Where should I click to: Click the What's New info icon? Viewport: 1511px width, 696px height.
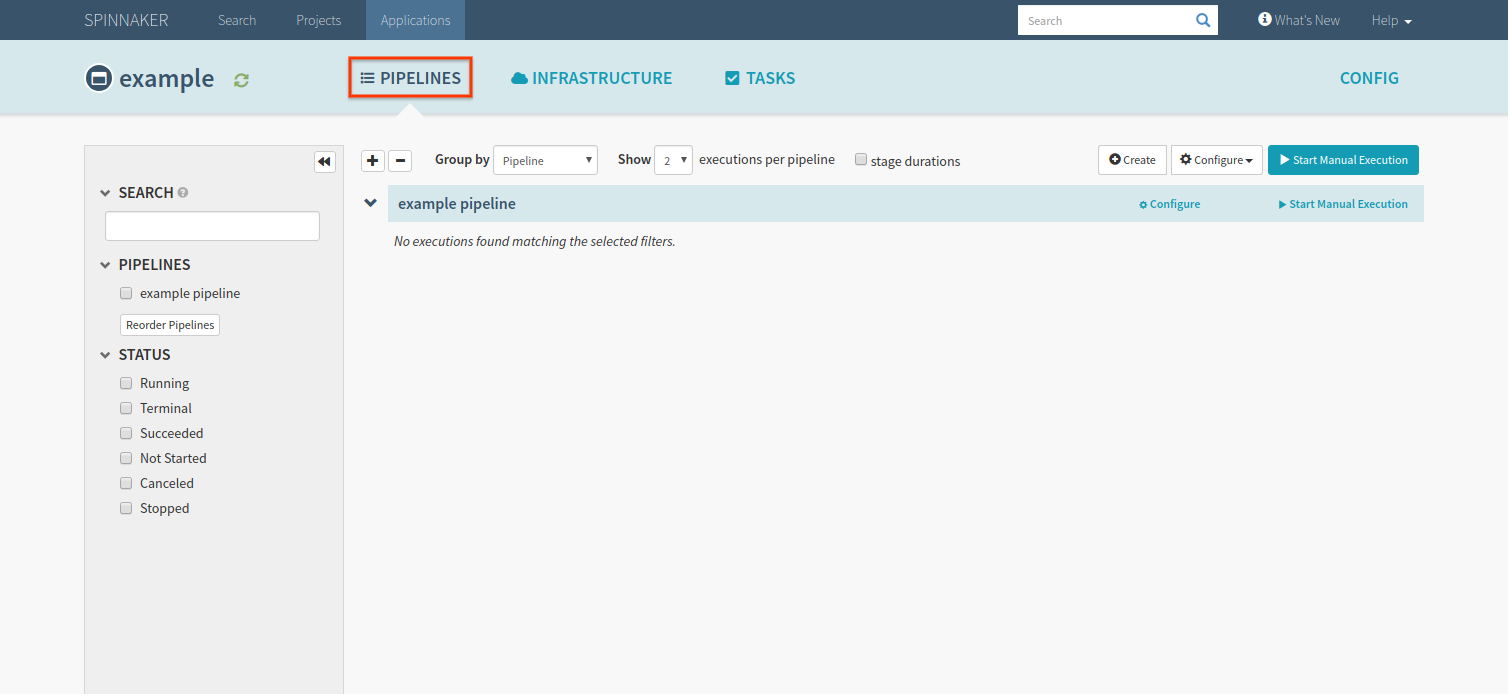coord(1264,19)
